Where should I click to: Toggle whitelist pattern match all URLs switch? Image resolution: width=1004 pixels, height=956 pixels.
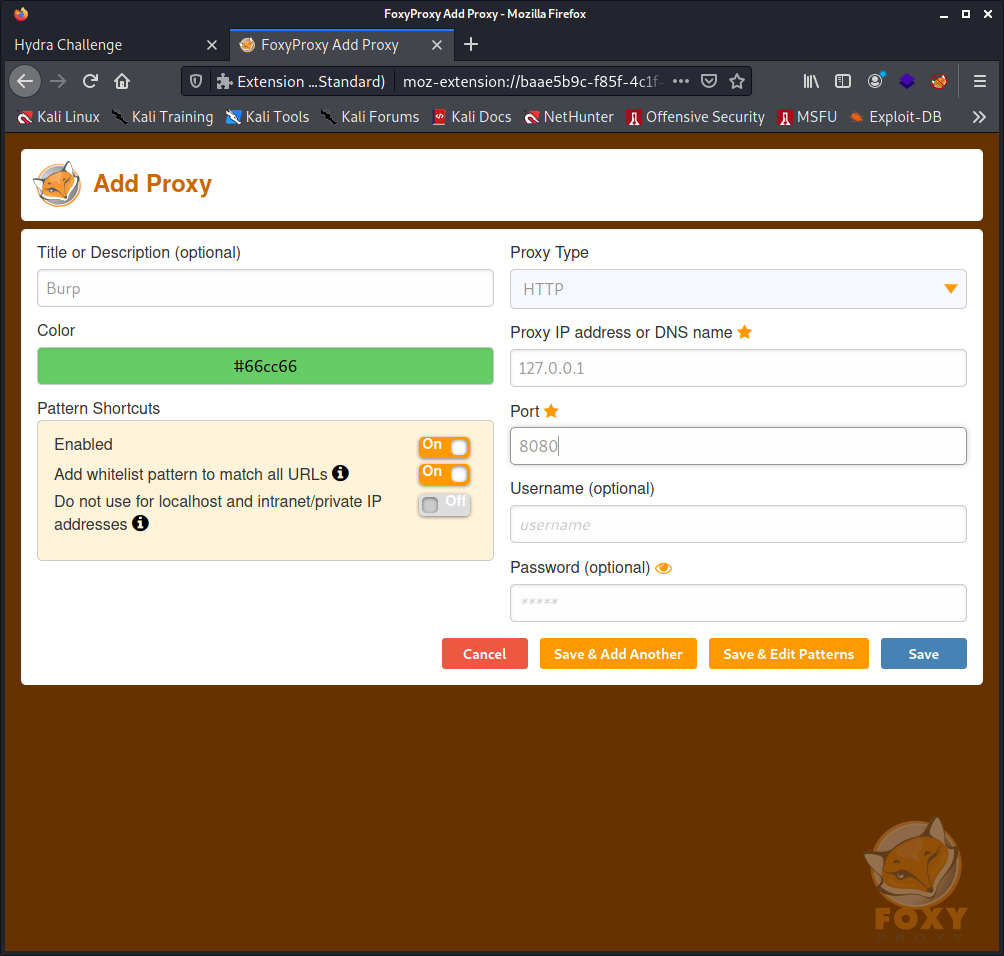pos(444,473)
